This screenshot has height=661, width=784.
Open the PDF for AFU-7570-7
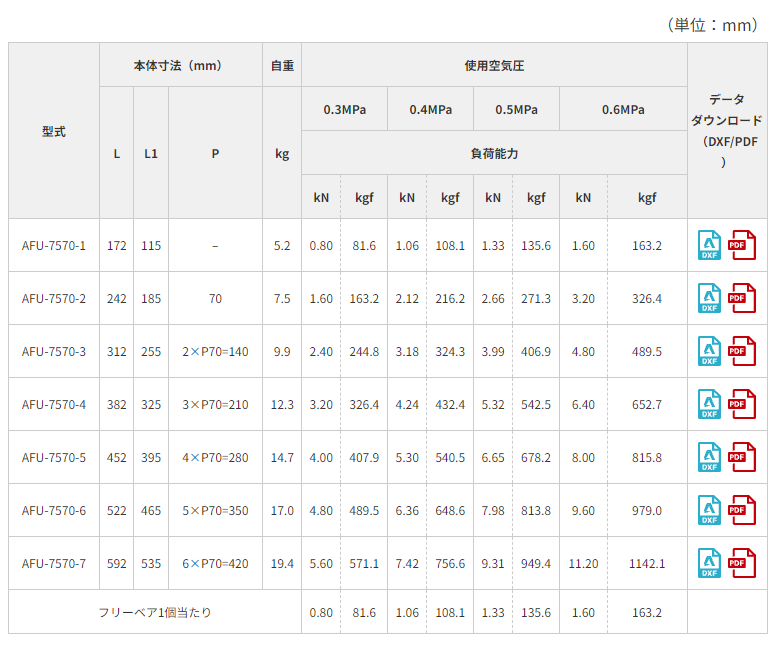click(x=742, y=563)
